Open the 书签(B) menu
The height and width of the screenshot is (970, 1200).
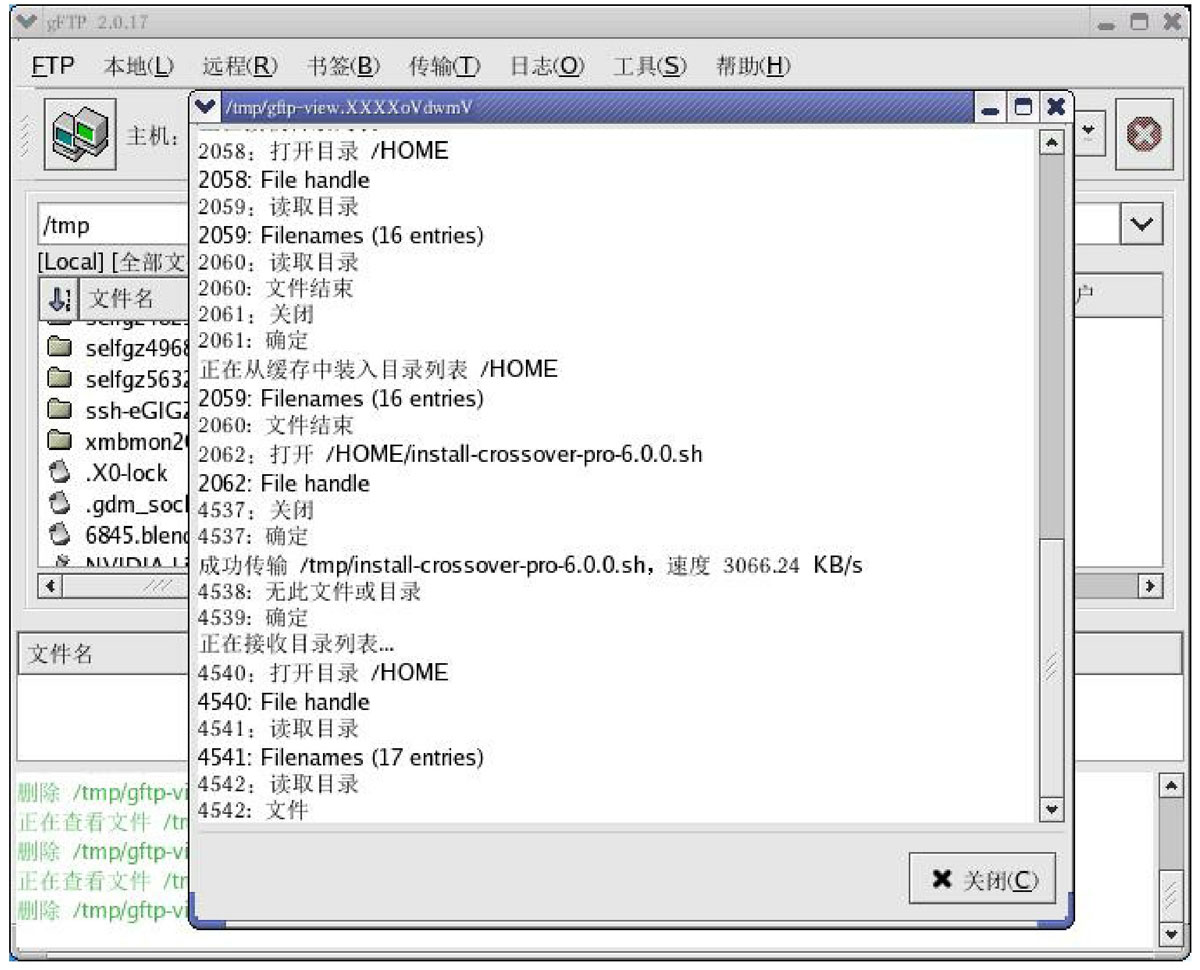coord(344,66)
